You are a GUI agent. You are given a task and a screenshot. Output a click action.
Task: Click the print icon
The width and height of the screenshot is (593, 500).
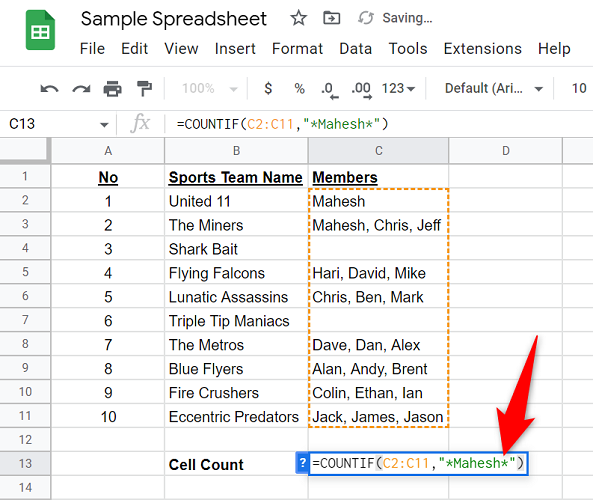coord(112,89)
